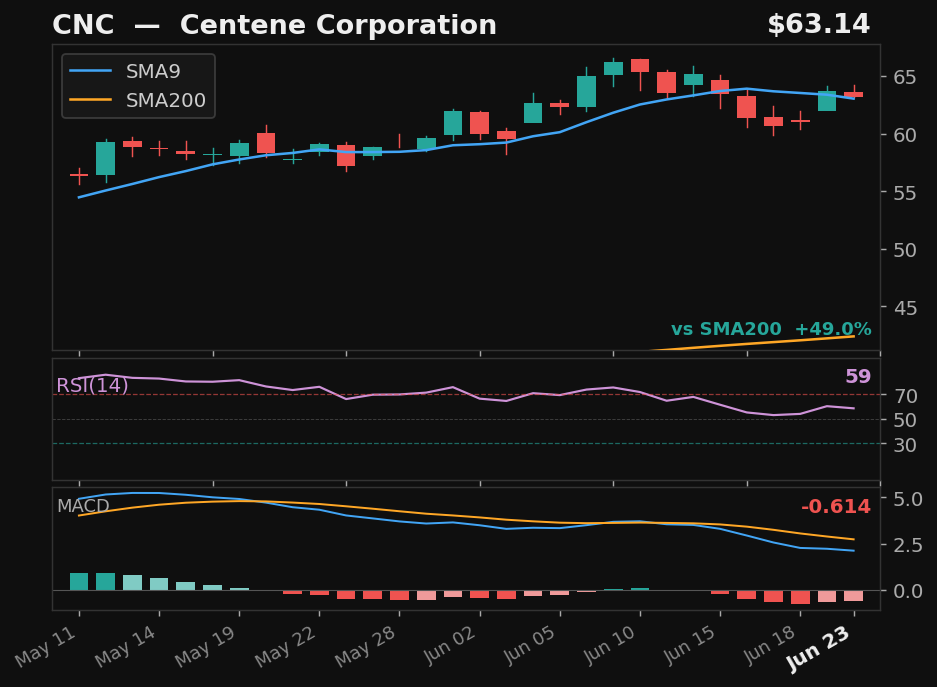Click the Jun 18 date label

coord(771,645)
